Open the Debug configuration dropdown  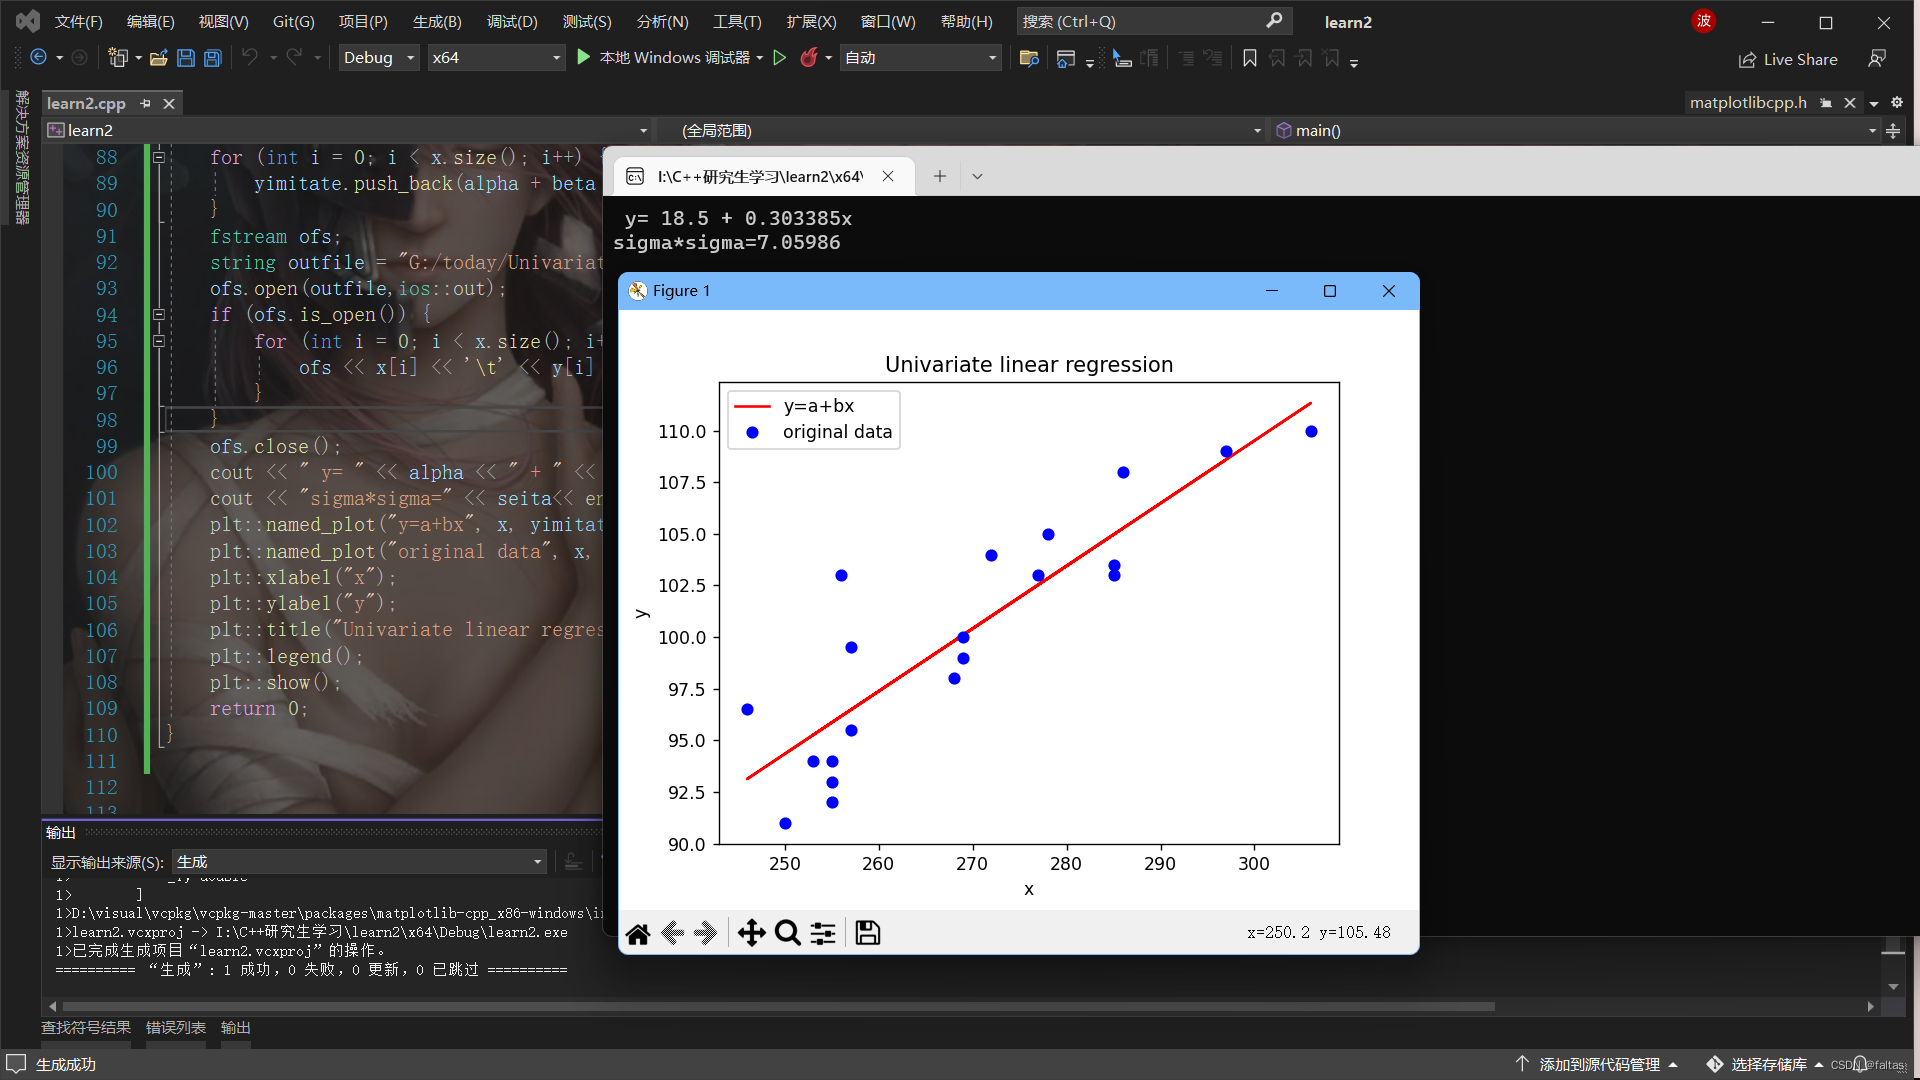379,58
